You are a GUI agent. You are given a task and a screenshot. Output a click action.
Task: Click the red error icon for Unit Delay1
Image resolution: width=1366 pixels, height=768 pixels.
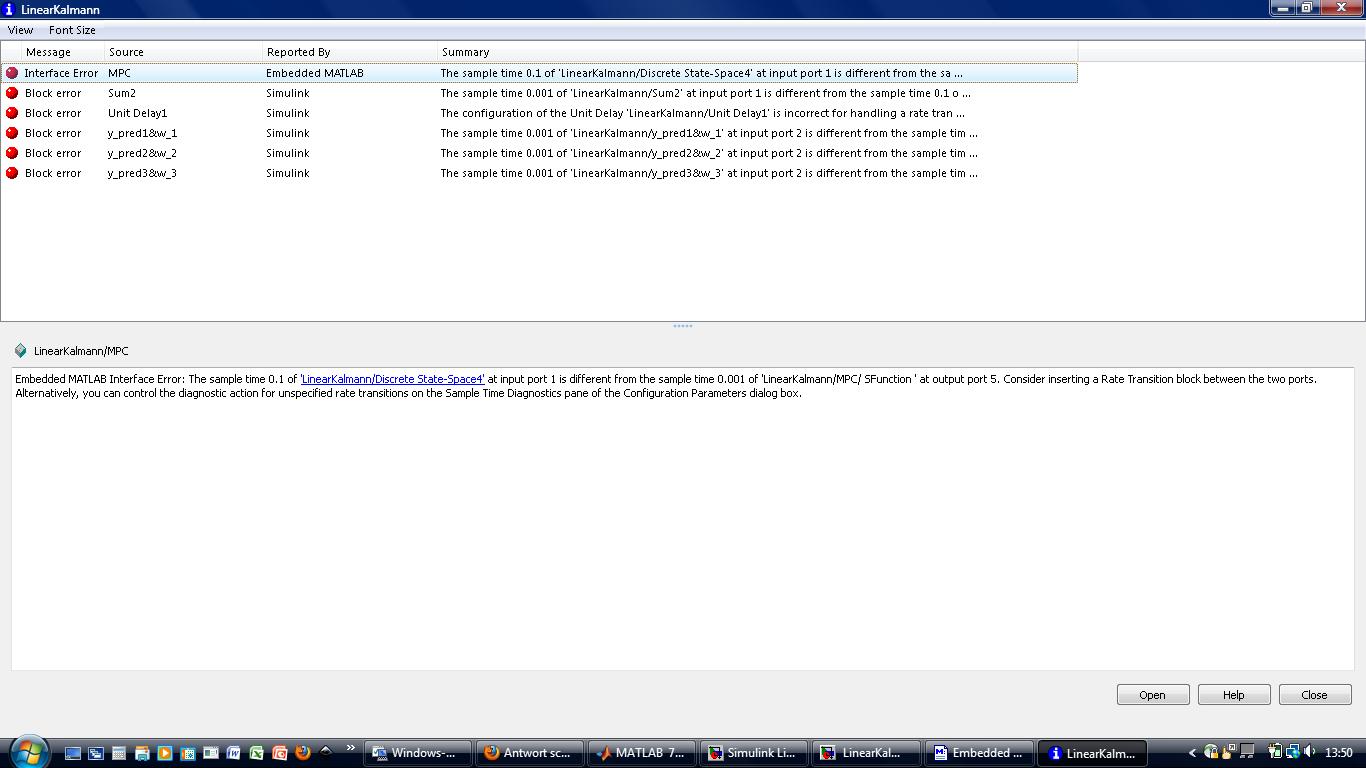pos(12,113)
